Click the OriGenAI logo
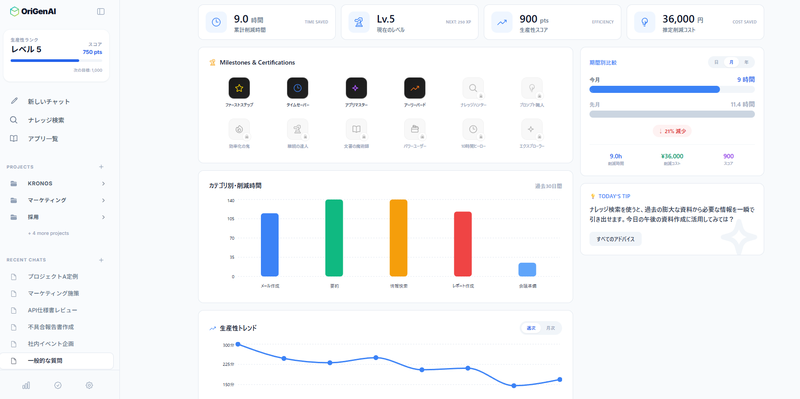Image resolution: width=800 pixels, height=399 pixels. [33, 11]
